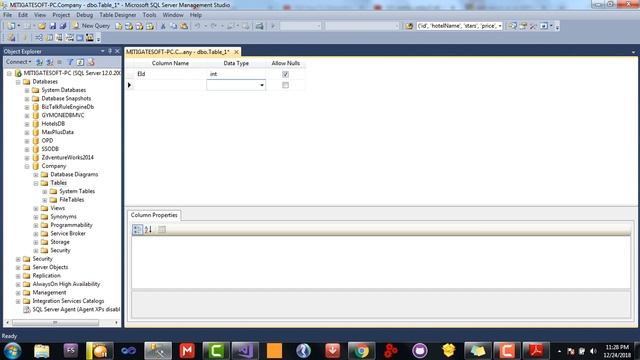Click the Open File folder icon
Image resolution: width=640 pixels, height=360 pixels.
click(42, 26)
